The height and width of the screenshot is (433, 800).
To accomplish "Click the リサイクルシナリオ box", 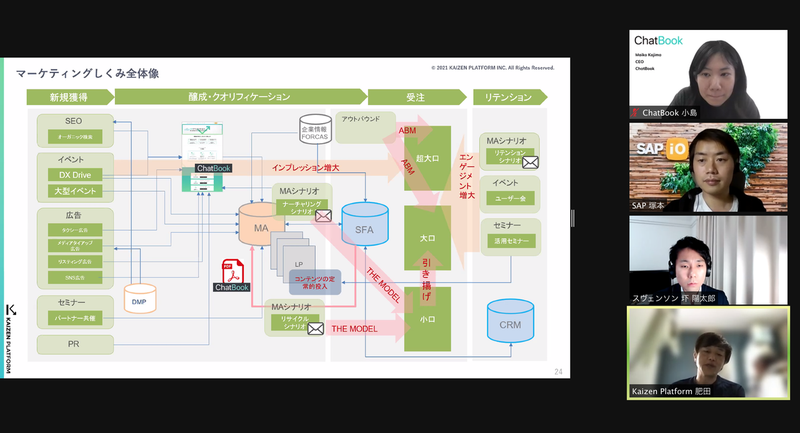I will (x=295, y=322).
